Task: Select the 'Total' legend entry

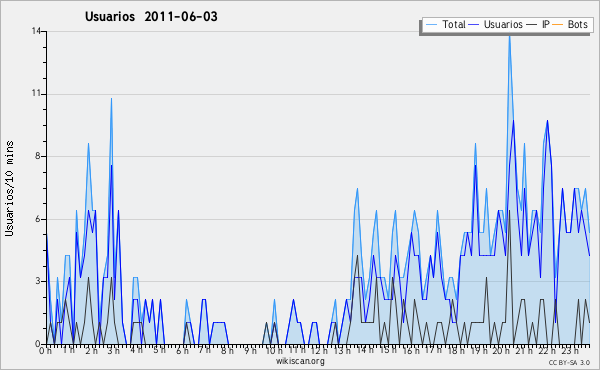Action: point(446,24)
